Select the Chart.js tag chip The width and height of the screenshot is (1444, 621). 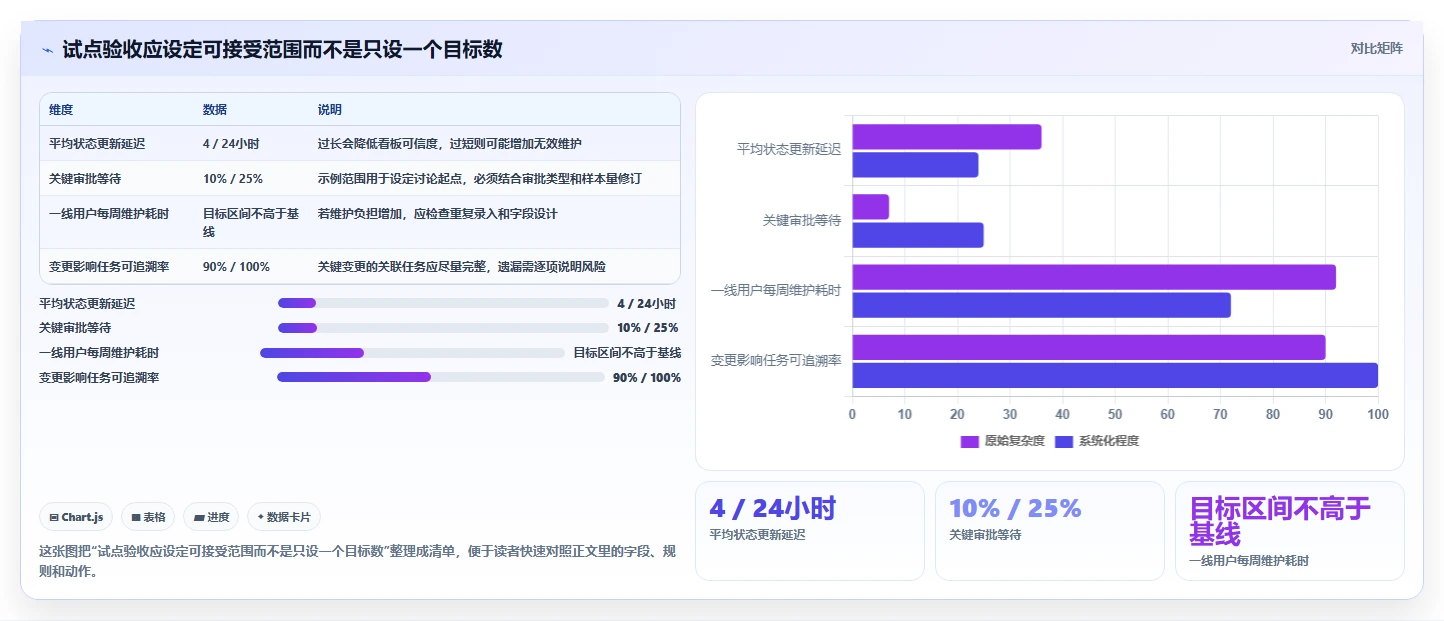click(x=76, y=517)
